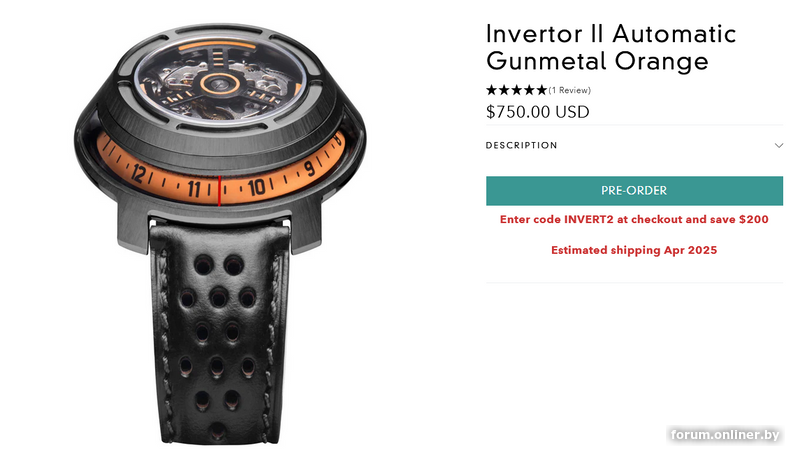Click the red indicator line on hour ring

(219, 191)
